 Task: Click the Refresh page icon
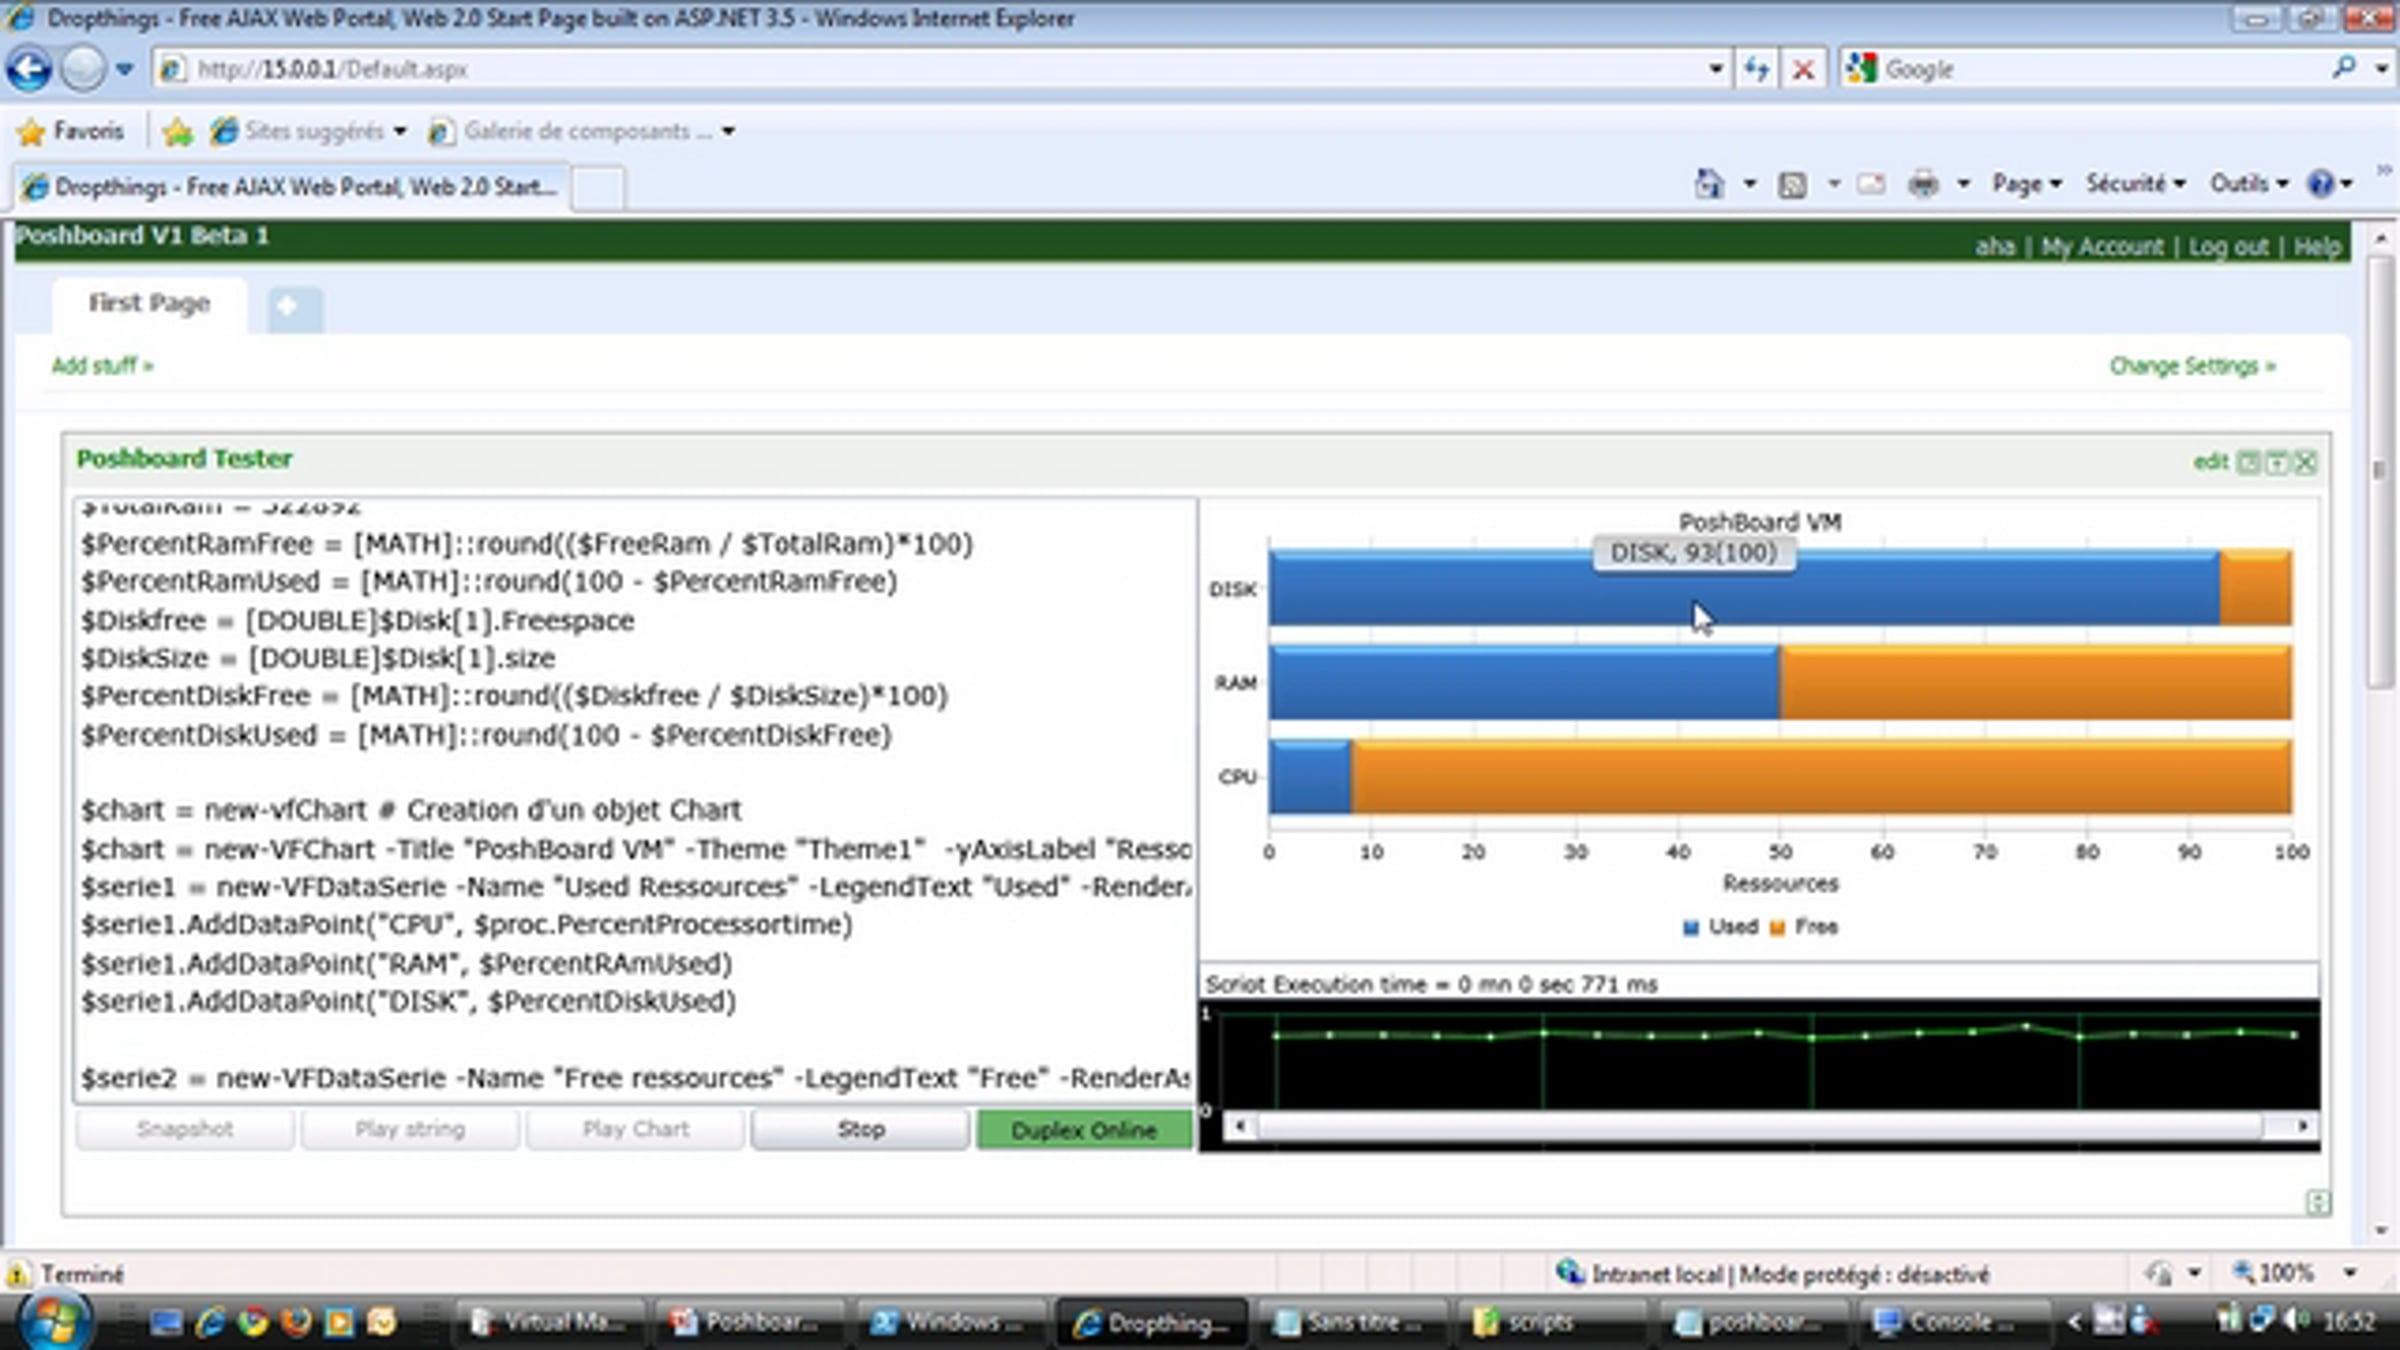[1756, 69]
